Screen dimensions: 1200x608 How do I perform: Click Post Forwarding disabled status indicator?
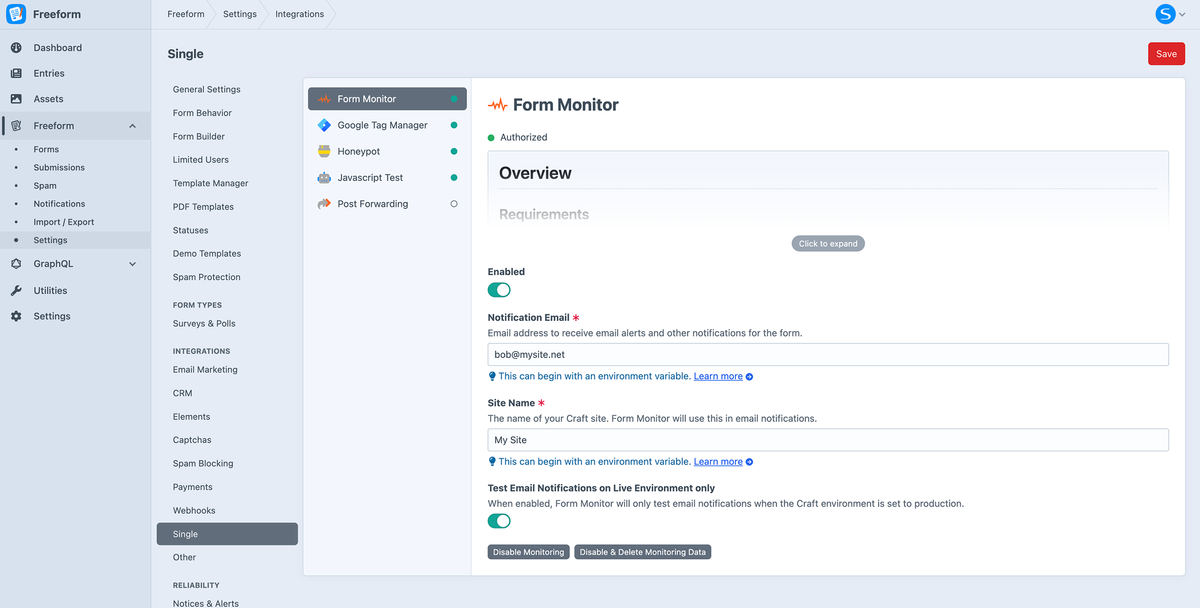click(454, 204)
